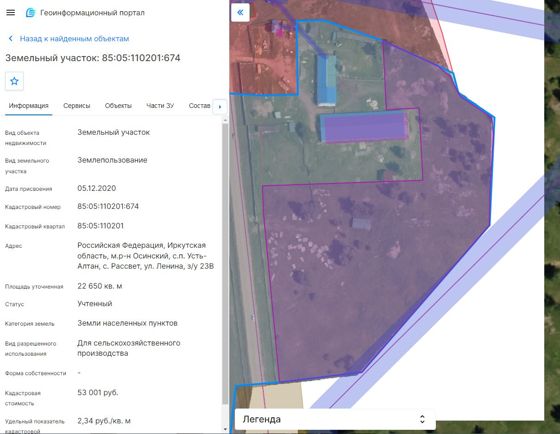Viewport: 560px width, 434px height.
Task: Open the hamburger main menu
Action: (11, 13)
